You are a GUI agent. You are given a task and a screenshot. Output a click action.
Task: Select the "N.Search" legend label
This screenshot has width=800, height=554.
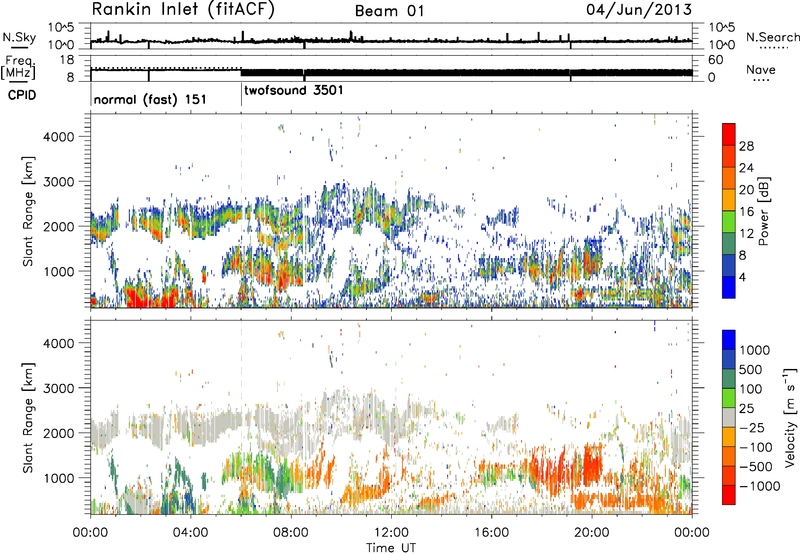coord(772,37)
